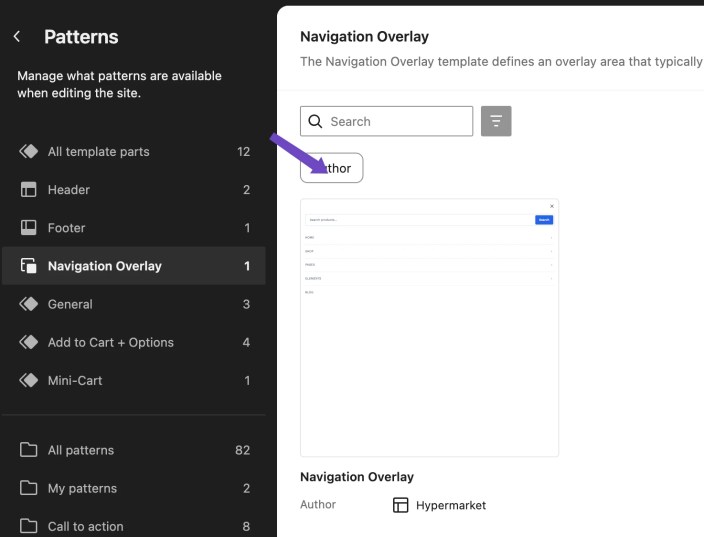Click the count 12 beside All template parts
This screenshot has height=537, width=704.
click(243, 151)
